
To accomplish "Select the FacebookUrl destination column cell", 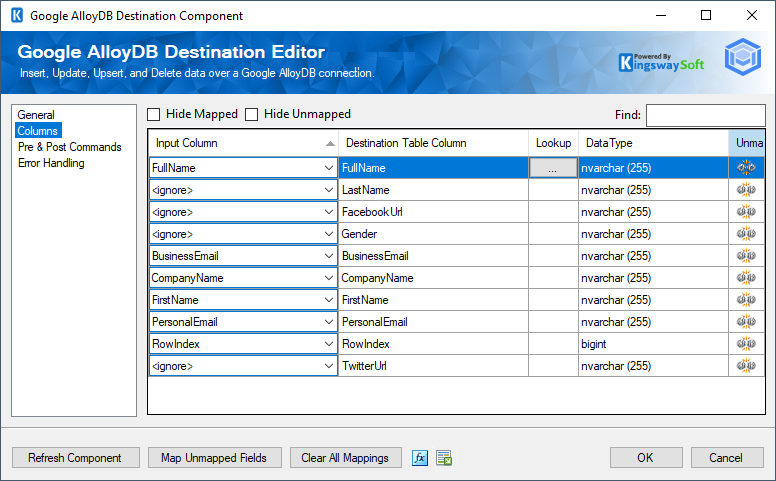I will point(433,212).
